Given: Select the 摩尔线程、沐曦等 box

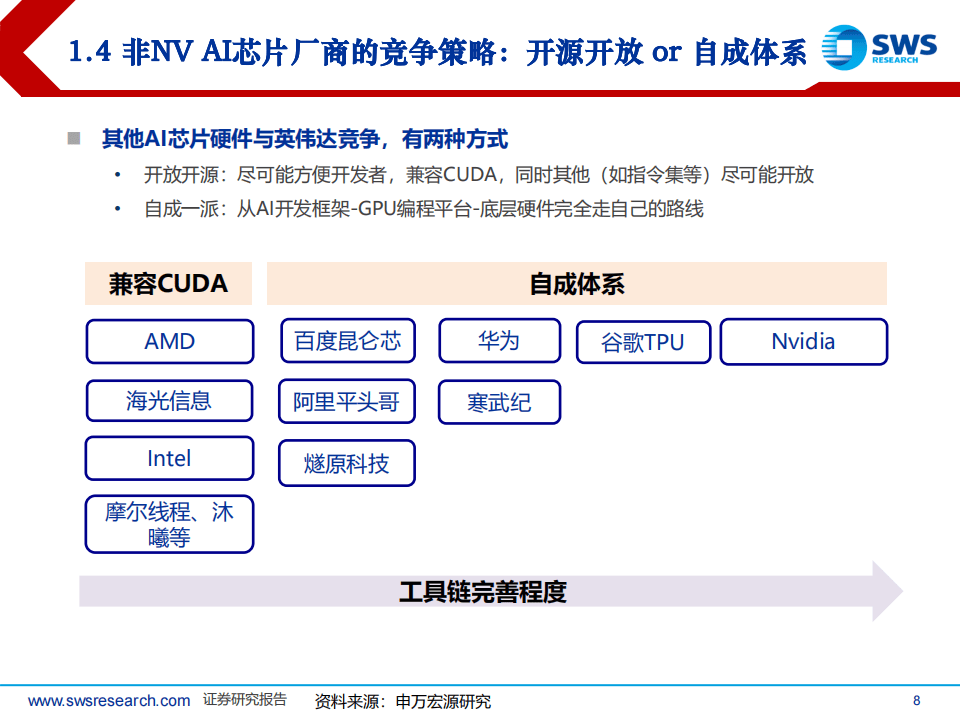Looking at the screenshot, I should pyautogui.click(x=170, y=525).
